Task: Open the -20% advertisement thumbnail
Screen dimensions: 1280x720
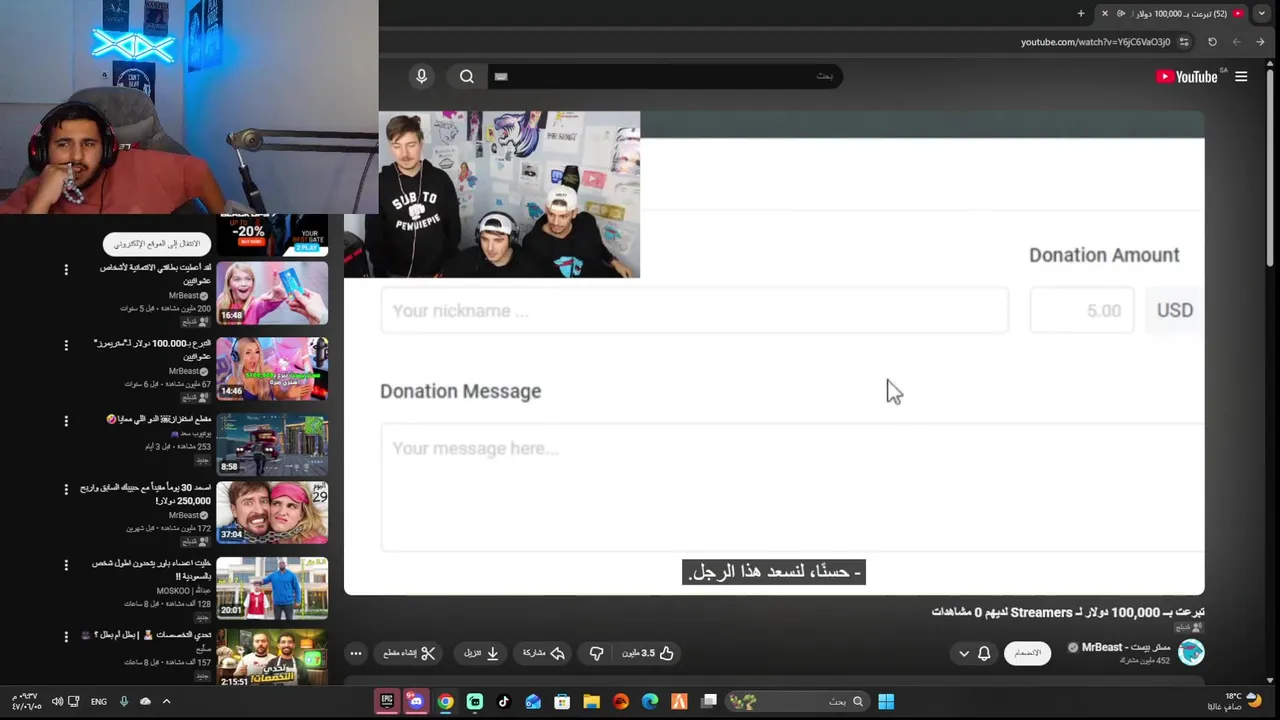Action: tap(272, 235)
